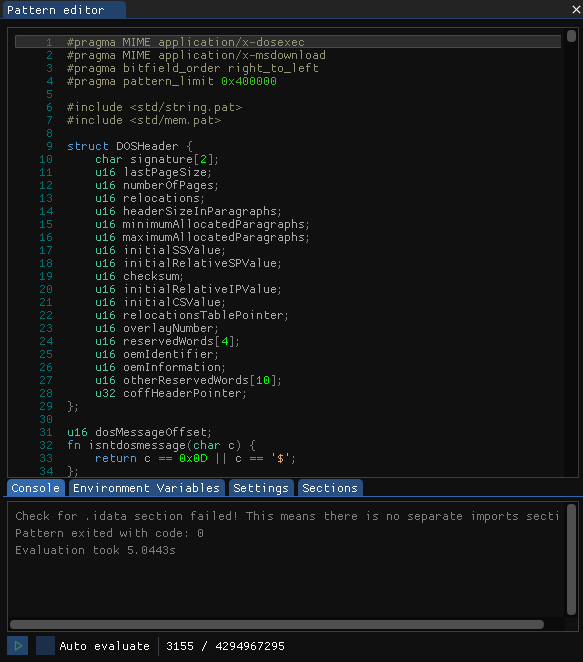
Task: Toggle the Auto evaluate checkbox
Action: pos(45,646)
